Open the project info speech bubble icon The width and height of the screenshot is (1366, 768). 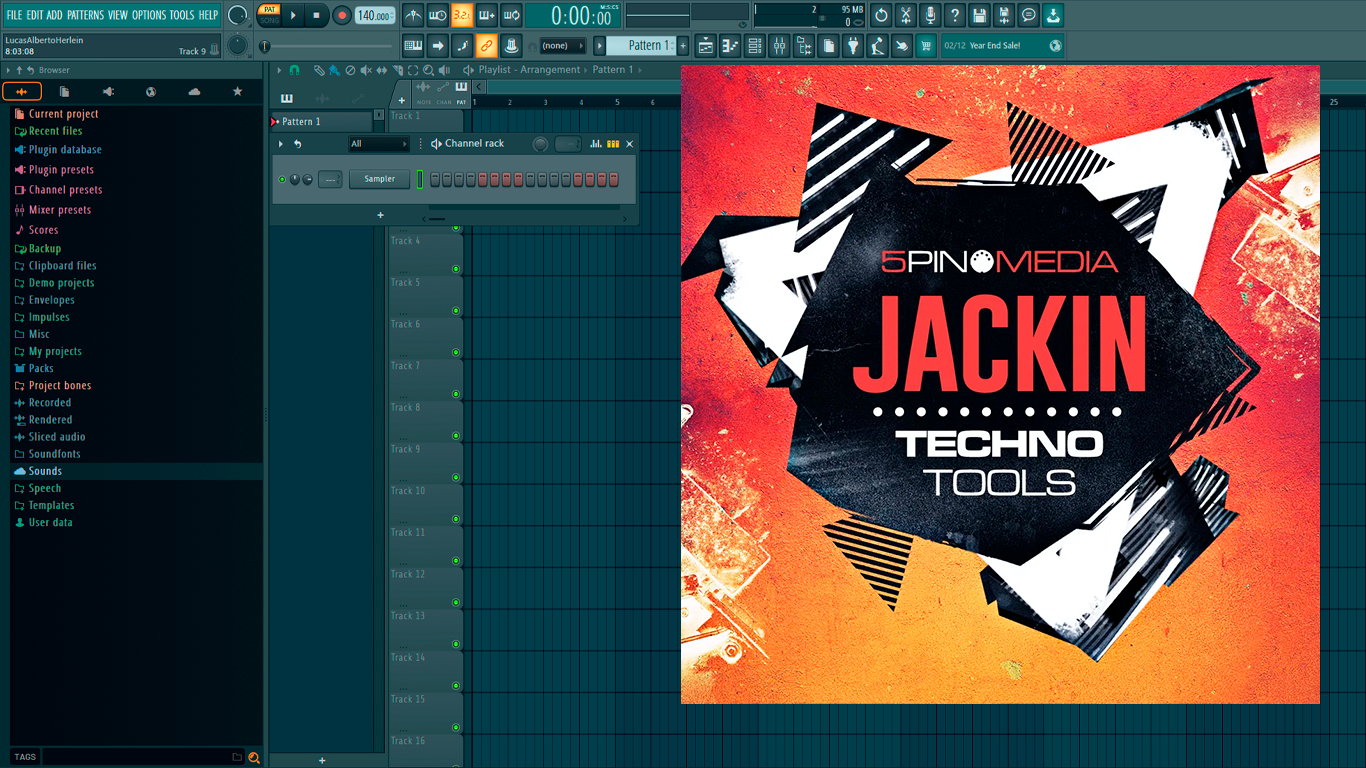(1028, 15)
